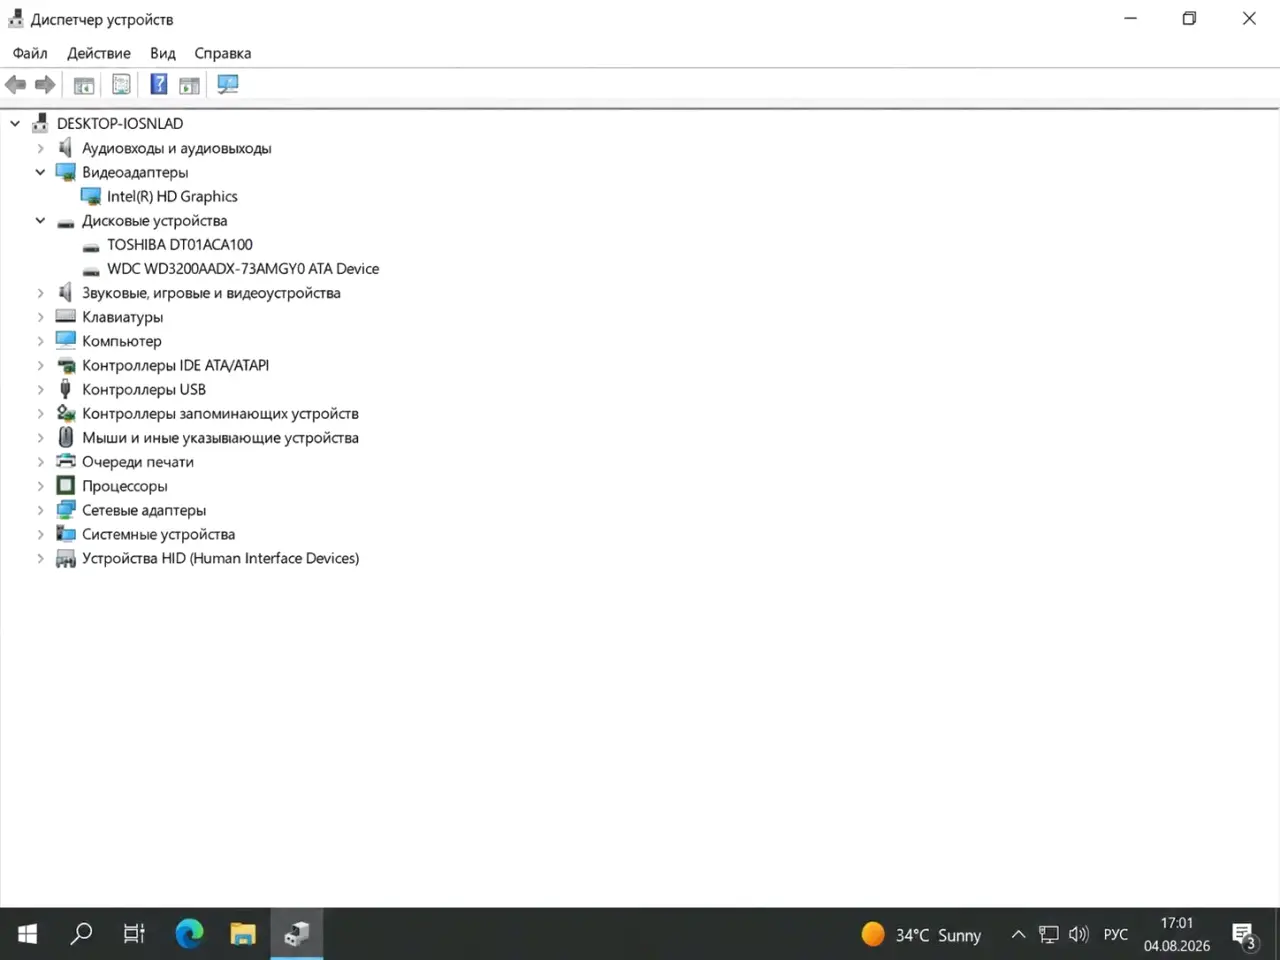Expand the Компьютер category
The width and height of the screenshot is (1280, 960).
tap(40, 341)
